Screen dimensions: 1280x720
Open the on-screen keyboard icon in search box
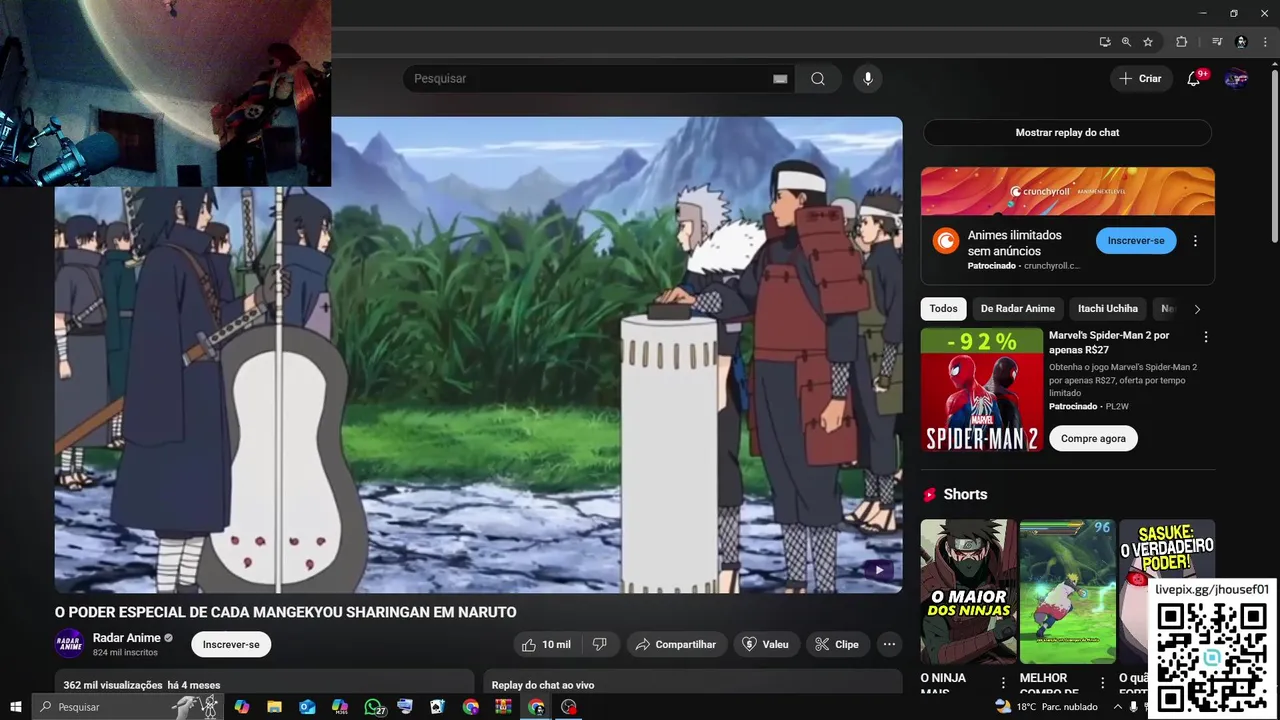tap(780, 79)
